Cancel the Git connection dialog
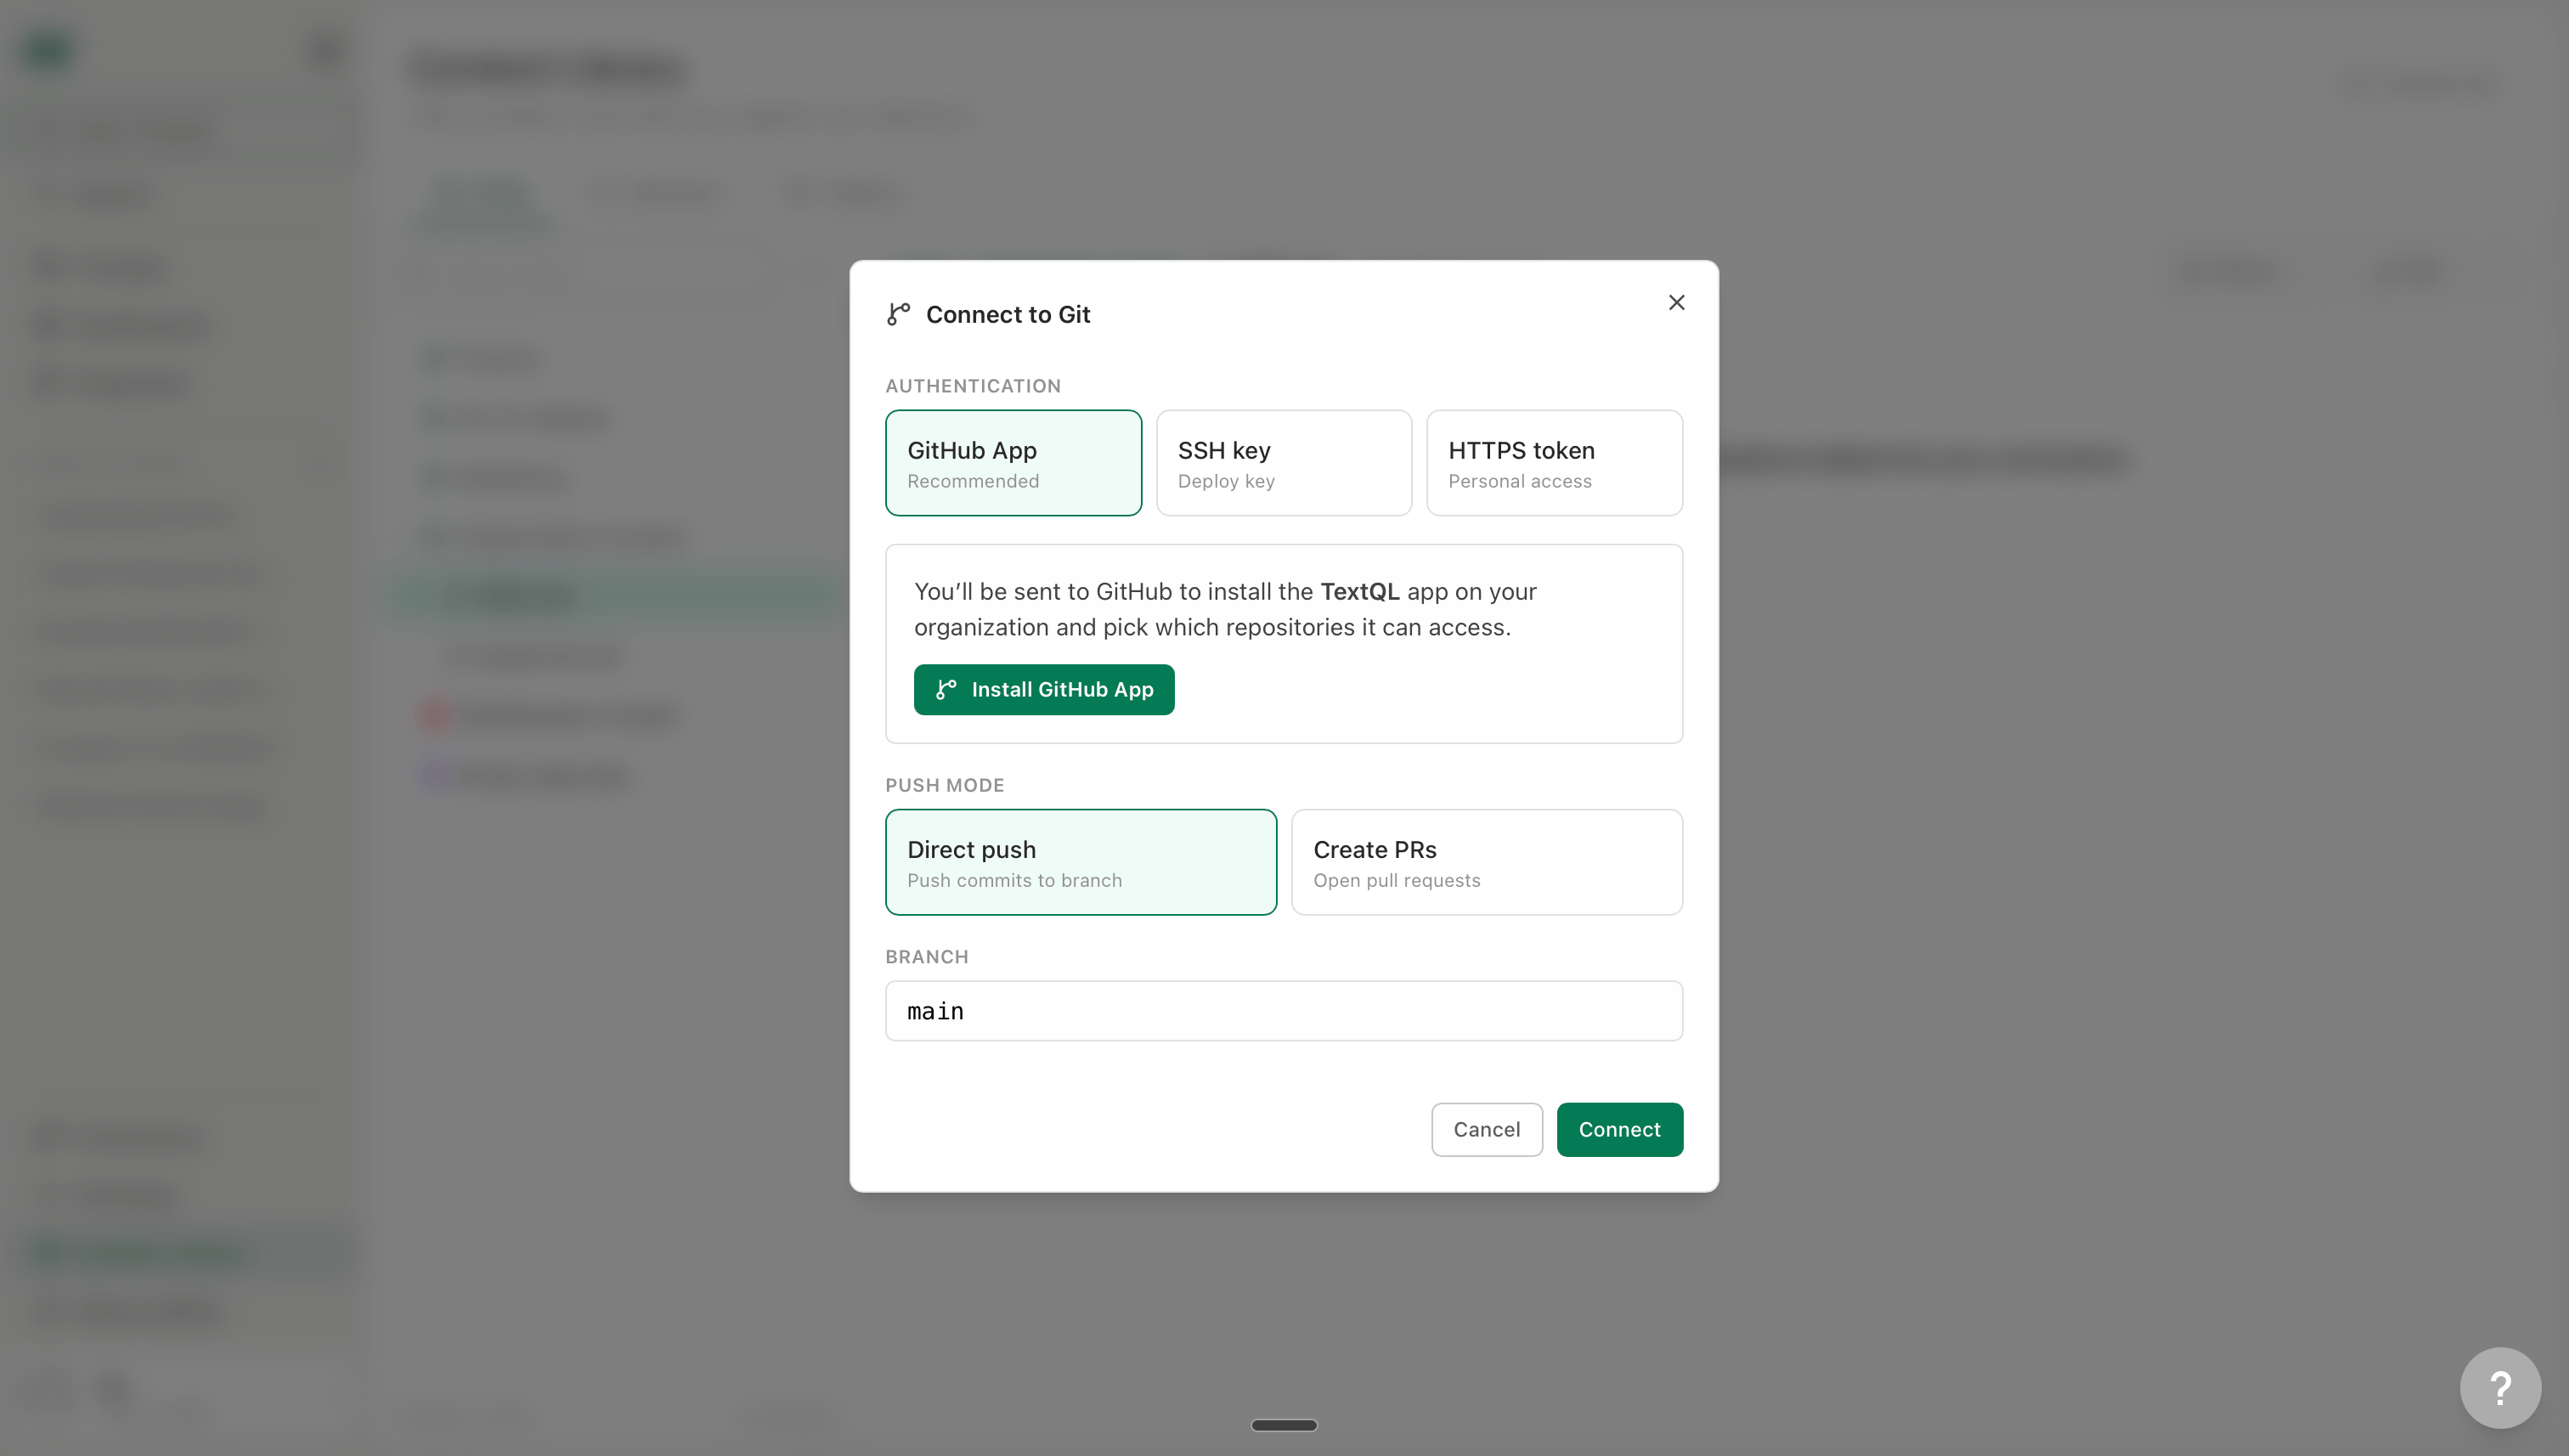The height and width of the screenshot is (1456, 2569). pos(1486,1129)
